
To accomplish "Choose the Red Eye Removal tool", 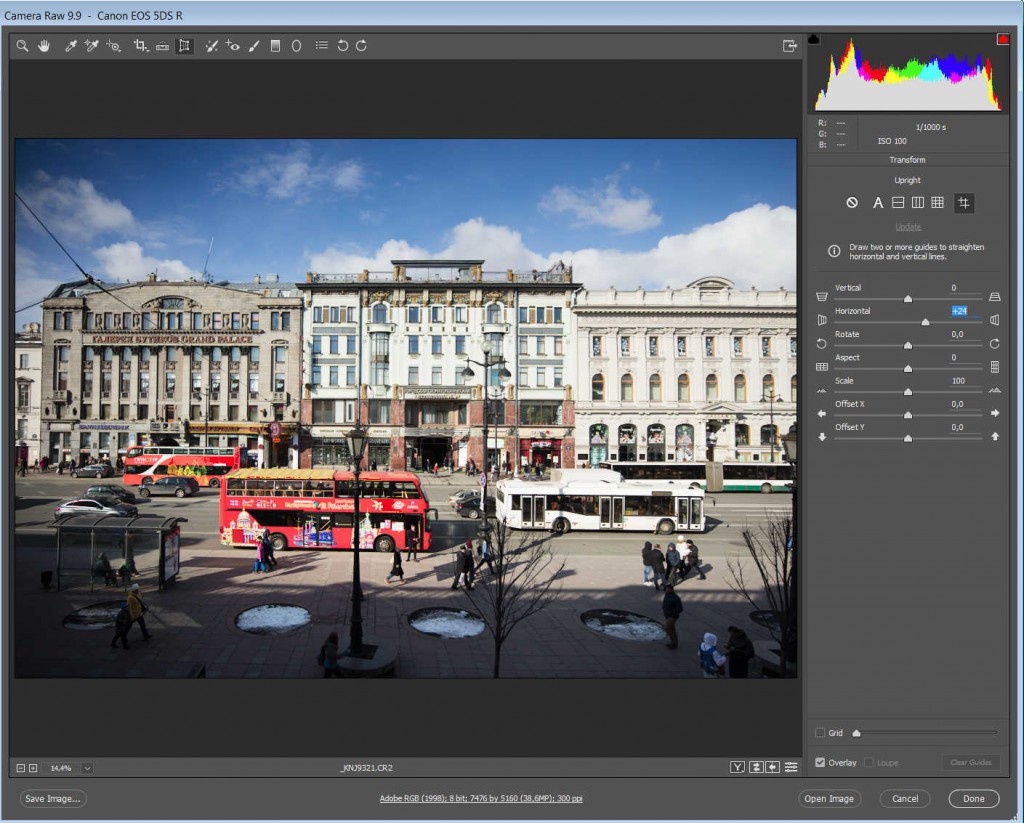I will click(x=232, y=46).
